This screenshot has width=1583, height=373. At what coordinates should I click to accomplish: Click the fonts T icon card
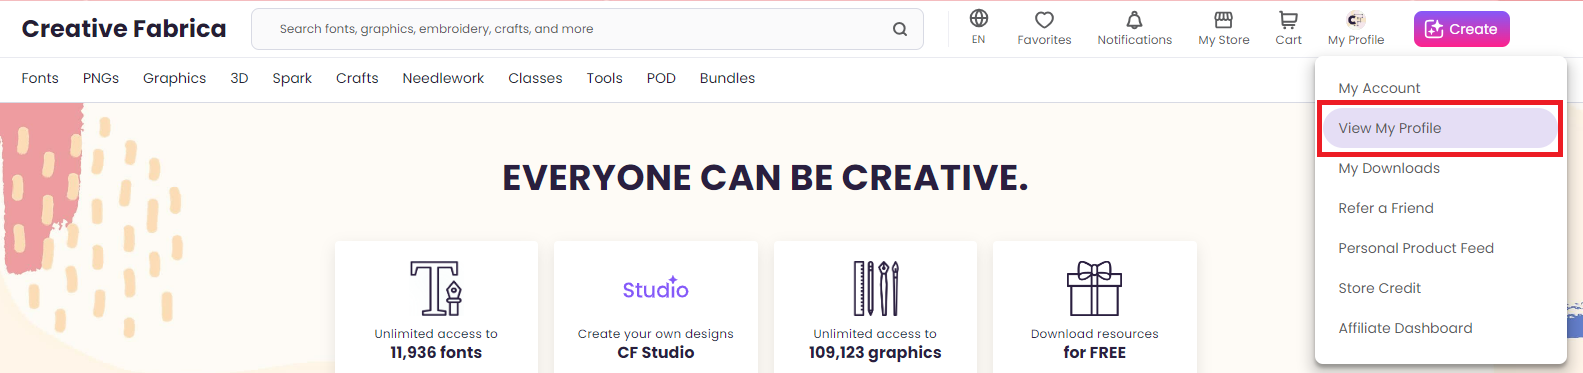(x=436, y=307)
